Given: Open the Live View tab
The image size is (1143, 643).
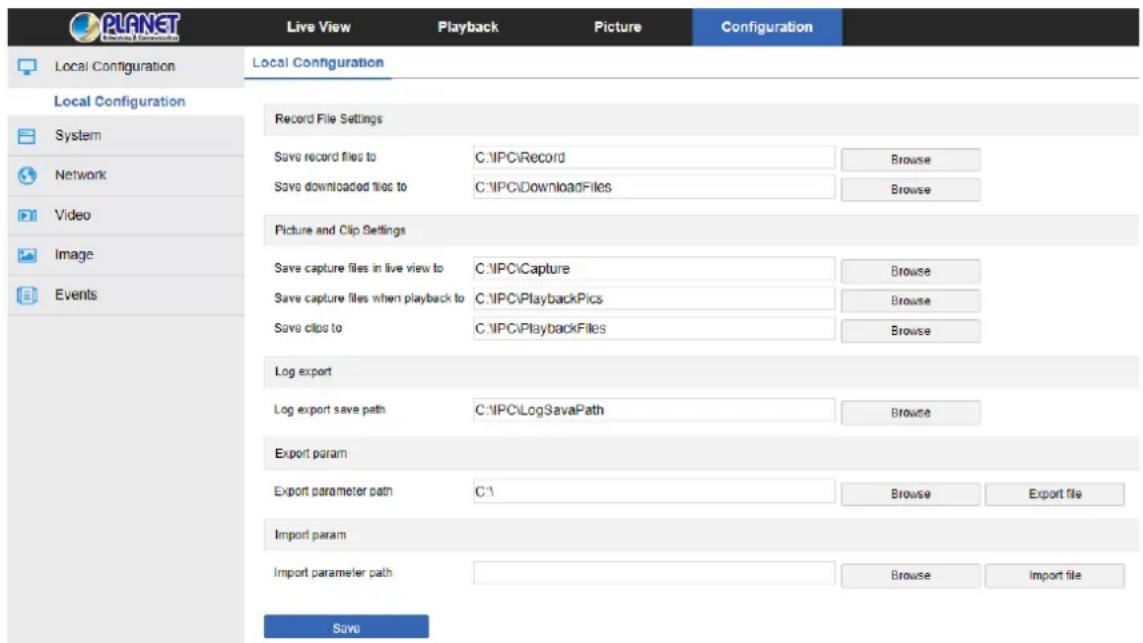Looking at the screenshot, I should coord(319,27).
